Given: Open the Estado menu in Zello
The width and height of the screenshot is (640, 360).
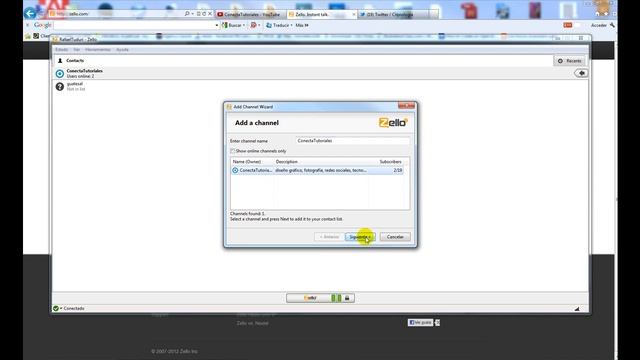Looking at the screenshot, I should point(62,50).
